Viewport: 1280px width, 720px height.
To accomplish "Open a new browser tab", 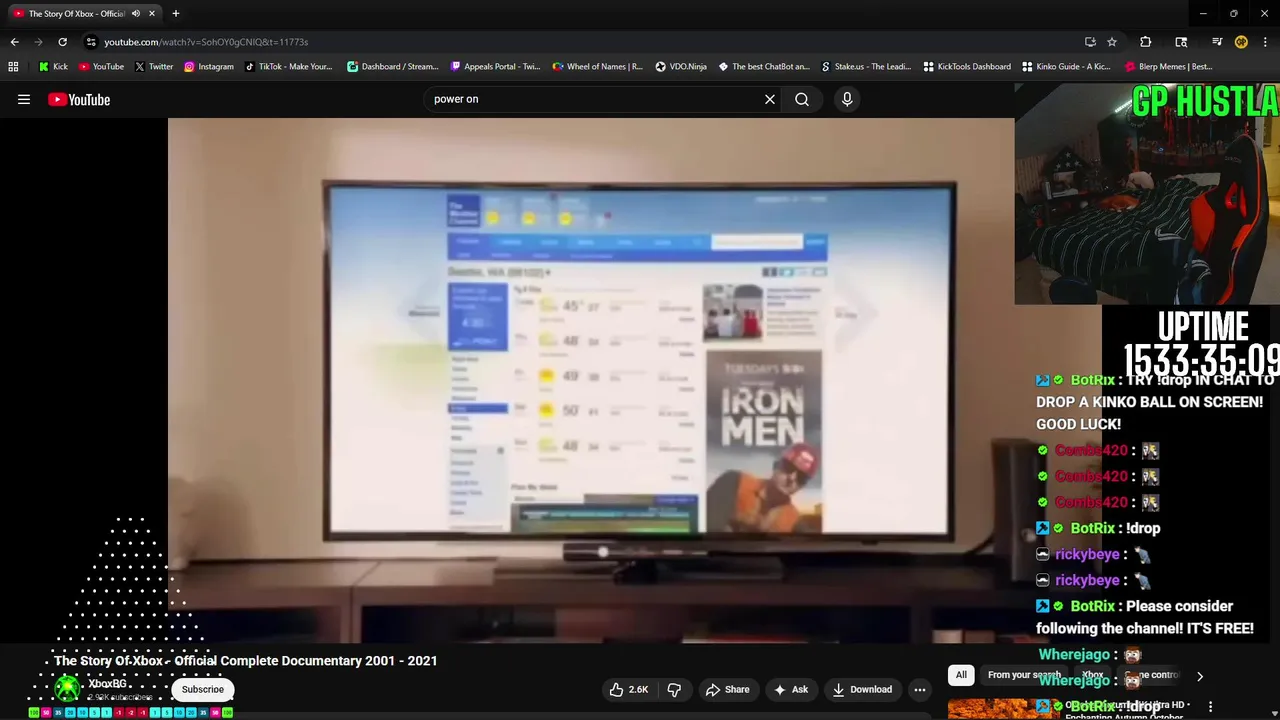I will [x=176, y=14].
